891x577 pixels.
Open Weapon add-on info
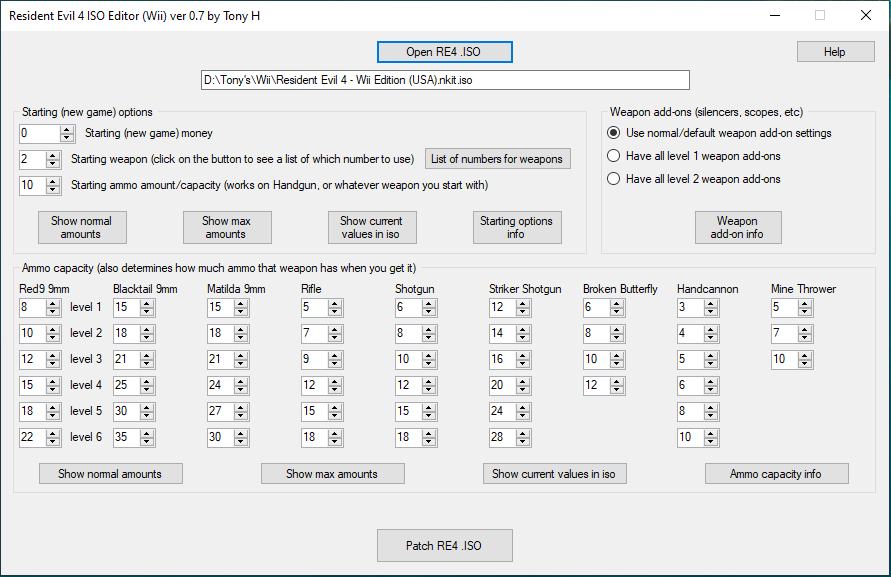[x=738, y=228]
